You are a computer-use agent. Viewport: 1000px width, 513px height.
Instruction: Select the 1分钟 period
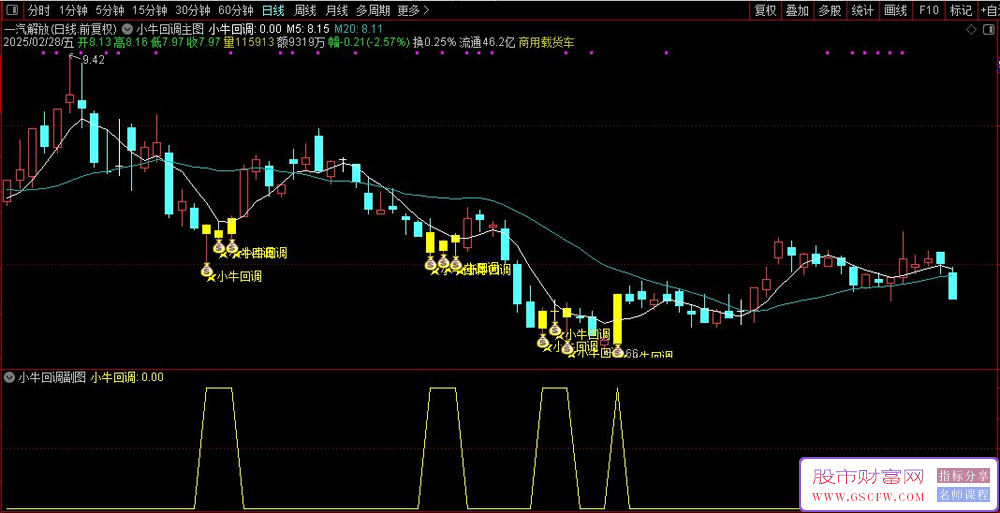(x=73, y=10)
